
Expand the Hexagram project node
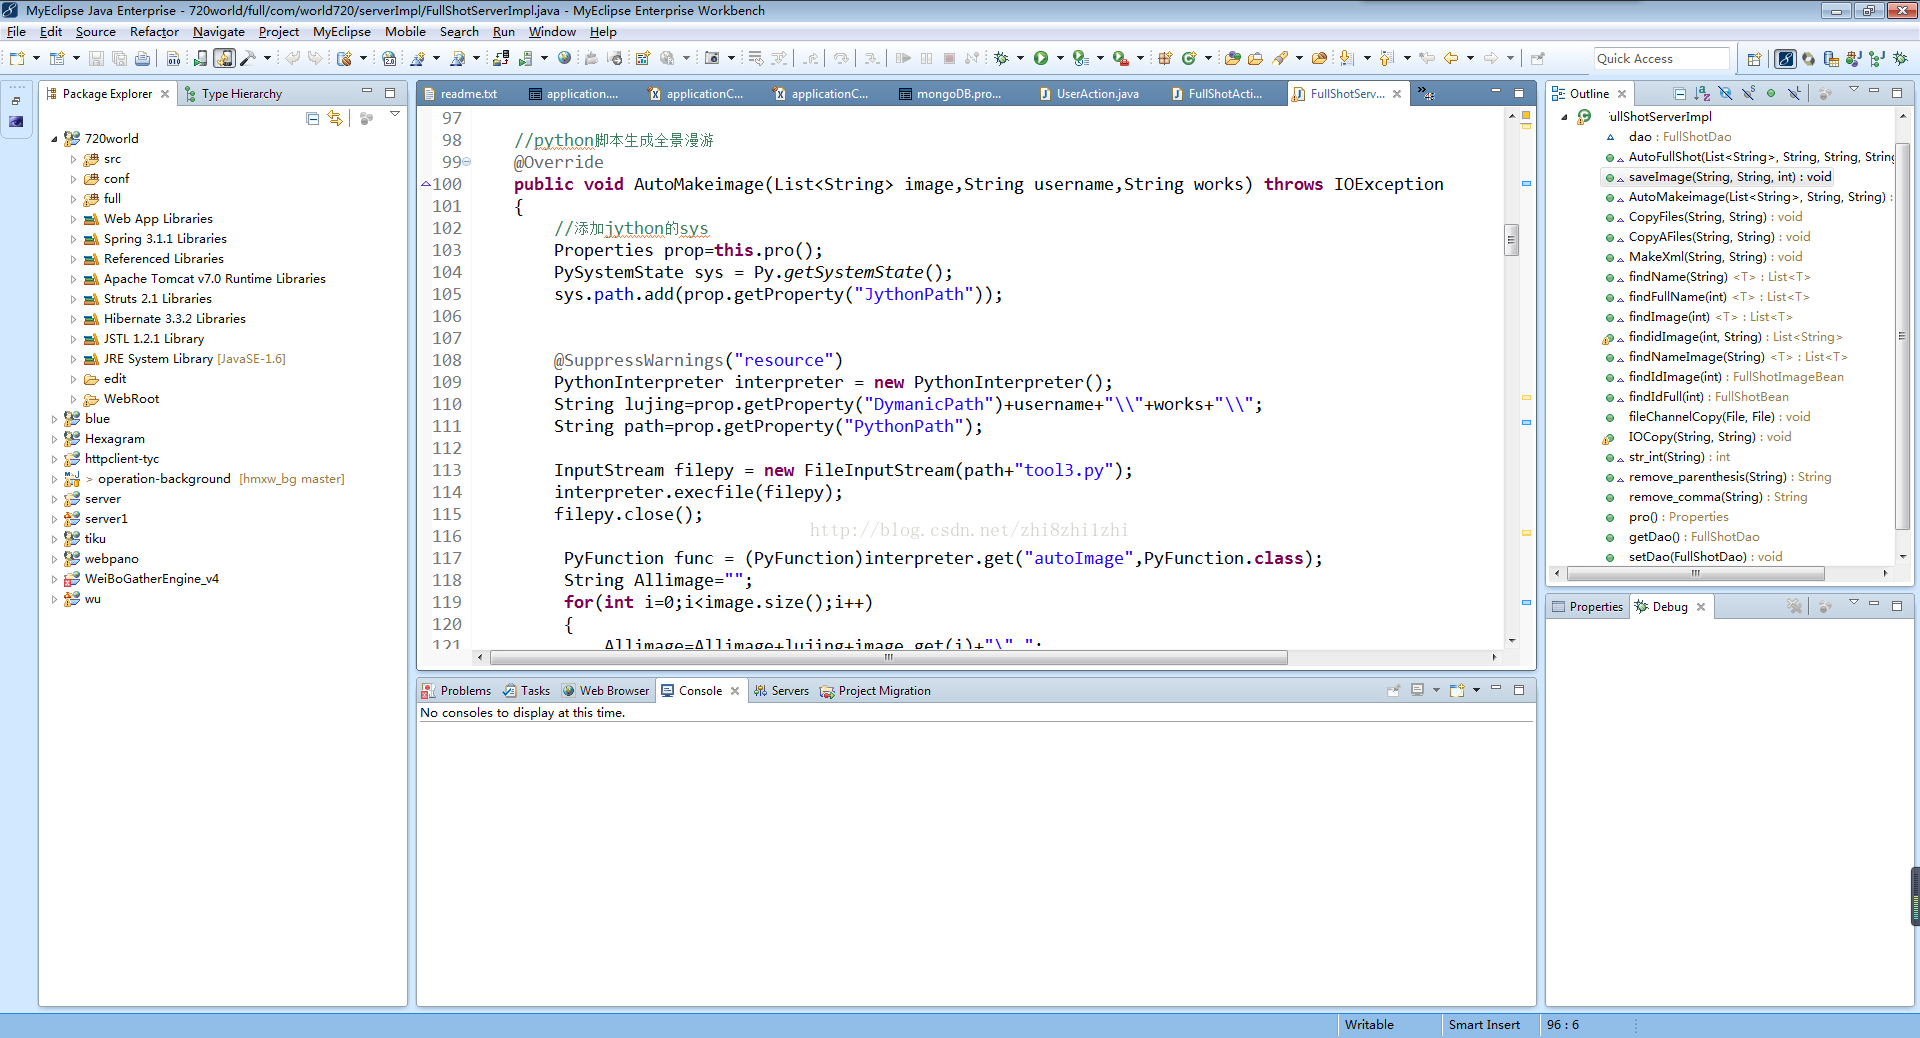tap(55, 439)
